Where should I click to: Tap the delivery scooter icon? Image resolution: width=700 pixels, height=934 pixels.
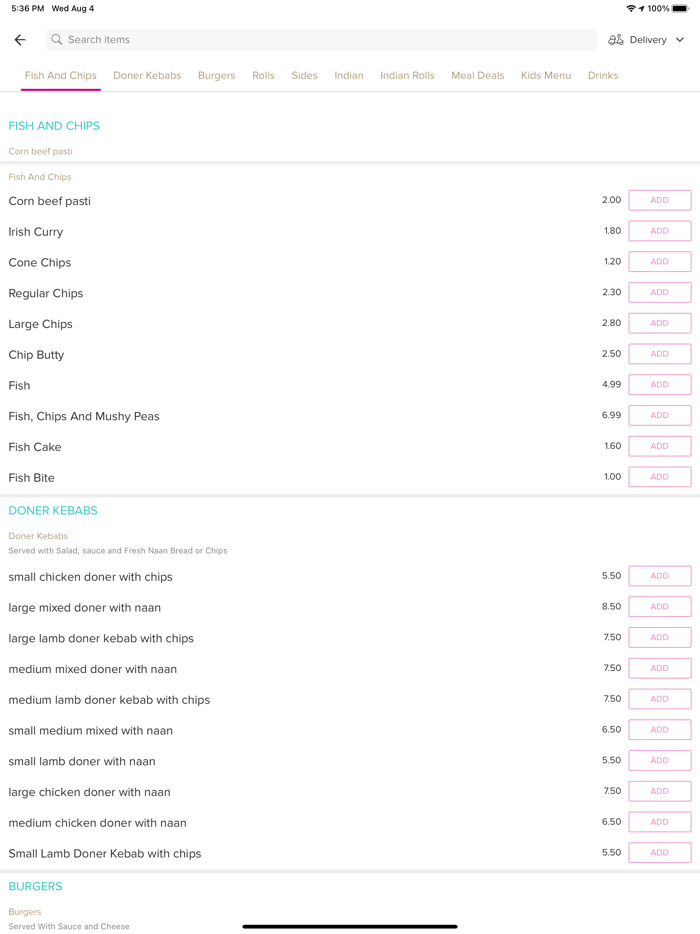coord(616,40)
